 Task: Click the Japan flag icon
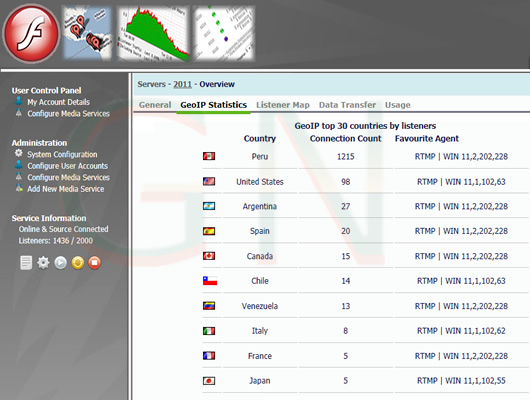coord(209,381)
